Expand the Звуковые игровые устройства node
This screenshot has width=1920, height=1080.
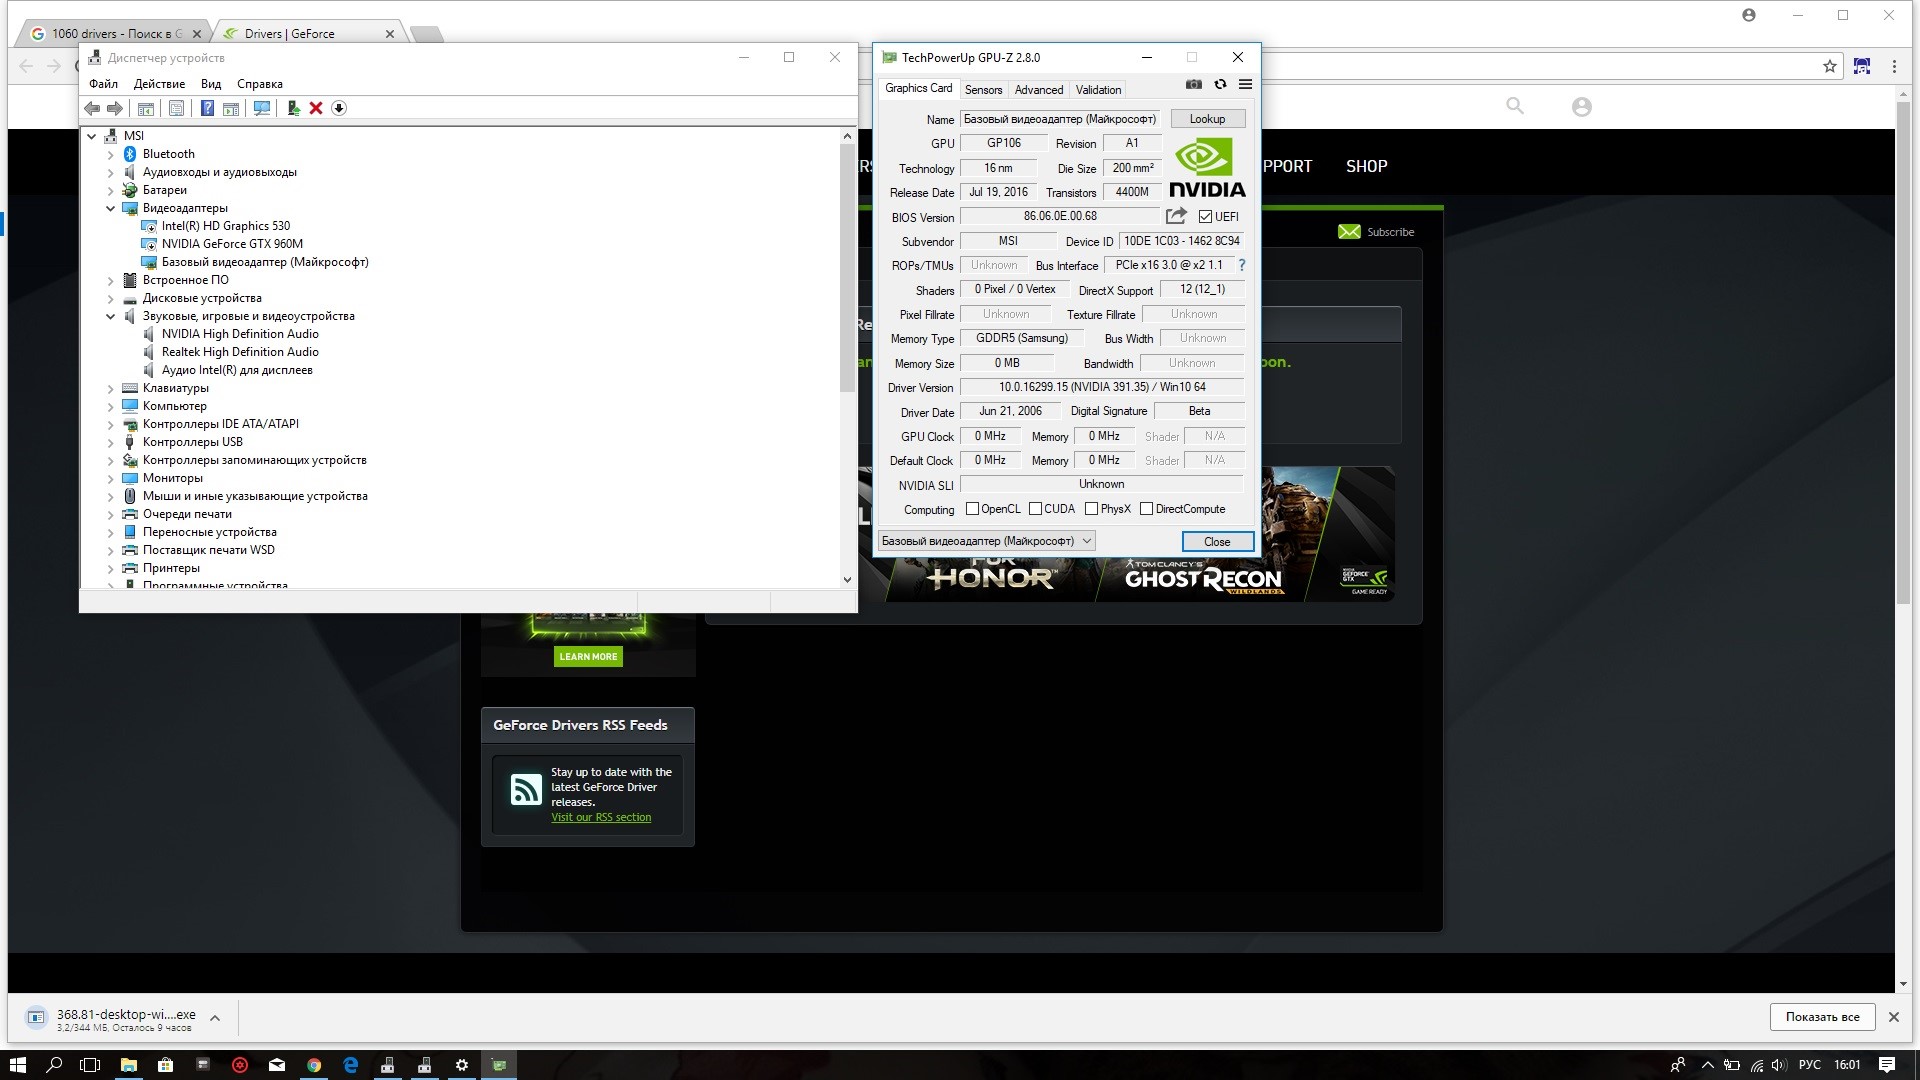click(109, 315)
